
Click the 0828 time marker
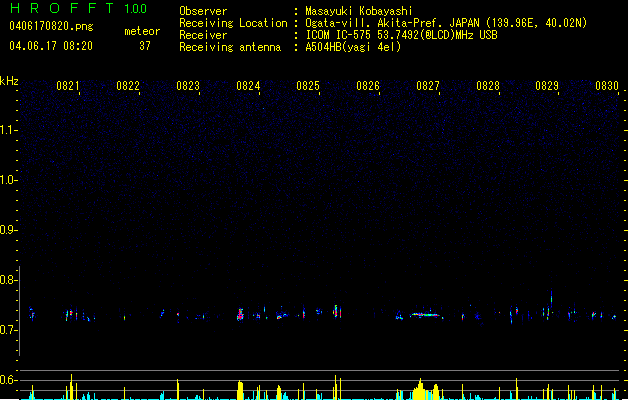coord(488,86)
